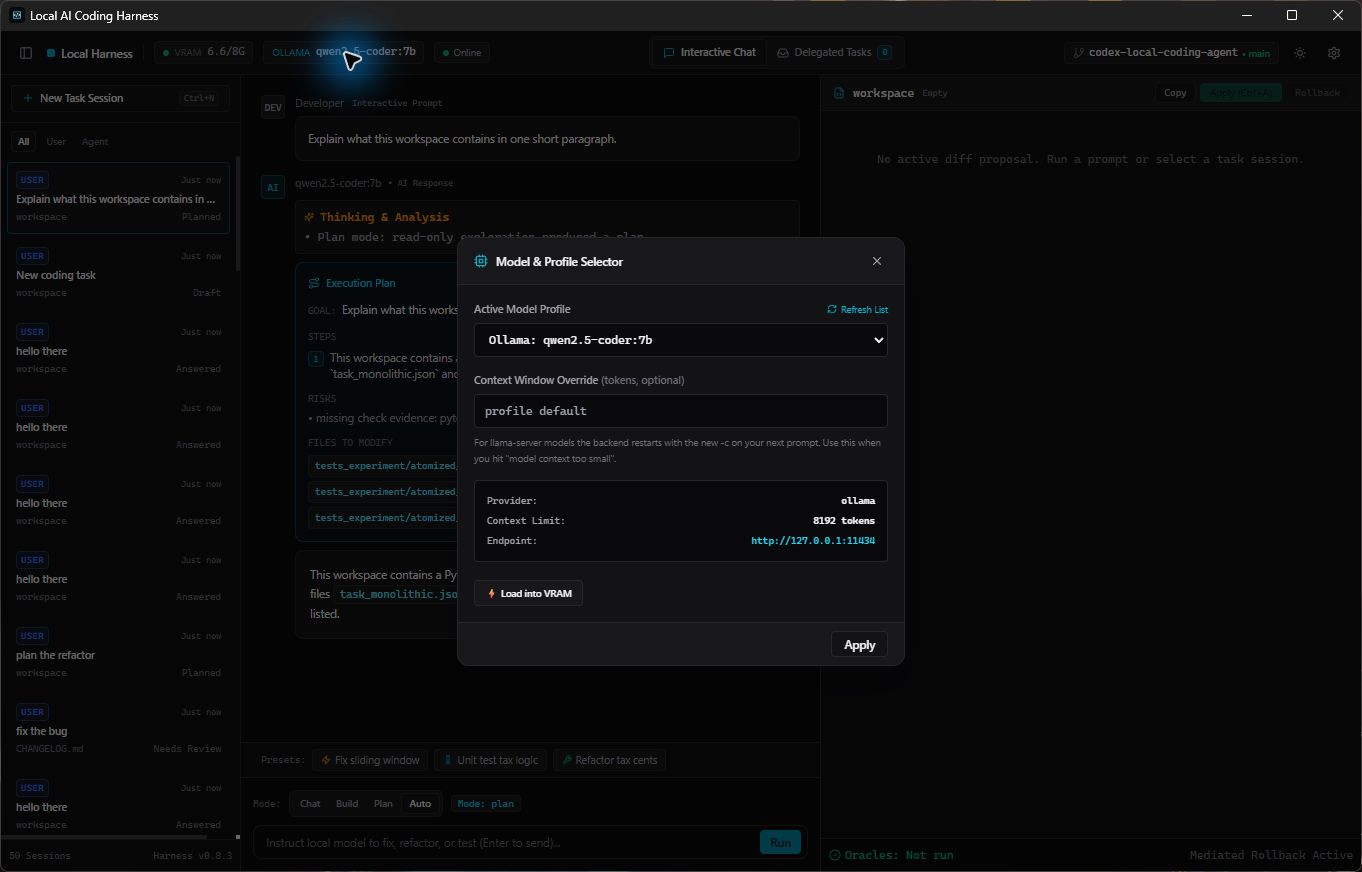Viewport: 1362px width, 872px height.
Task: Click Load into VRAM button
Action: click(x=528, y=593)
